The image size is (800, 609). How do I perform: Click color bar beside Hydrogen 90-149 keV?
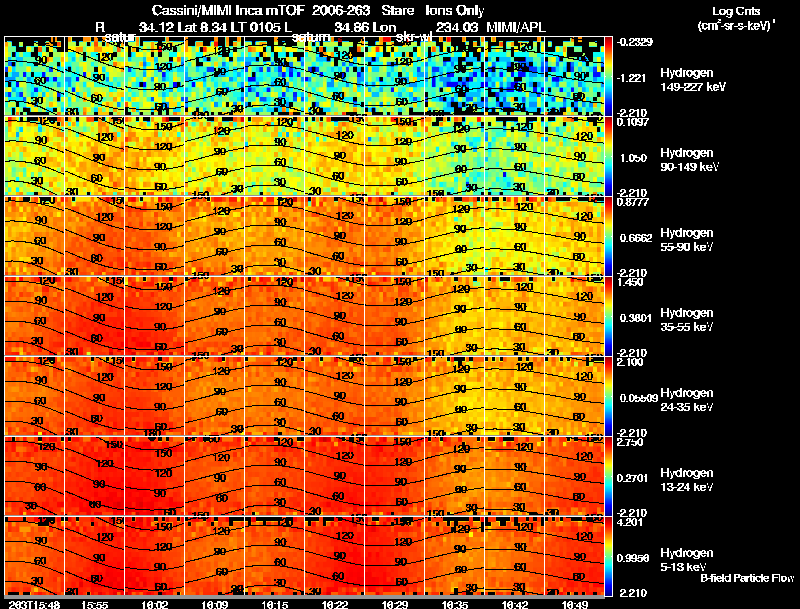(x=608, y=156)
